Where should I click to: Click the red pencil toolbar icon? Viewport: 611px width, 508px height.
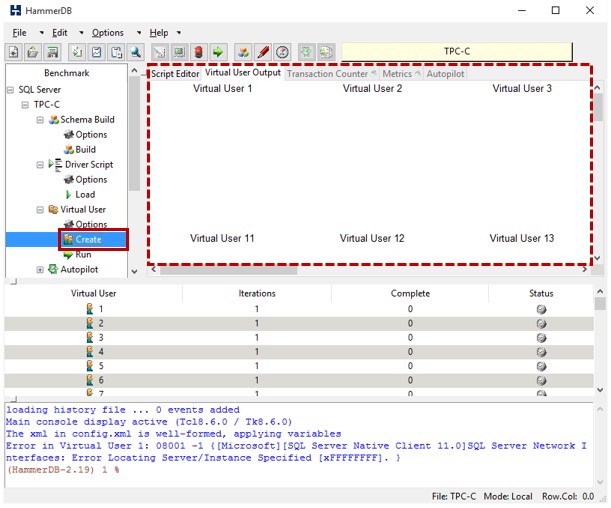(x=263, y=52)
